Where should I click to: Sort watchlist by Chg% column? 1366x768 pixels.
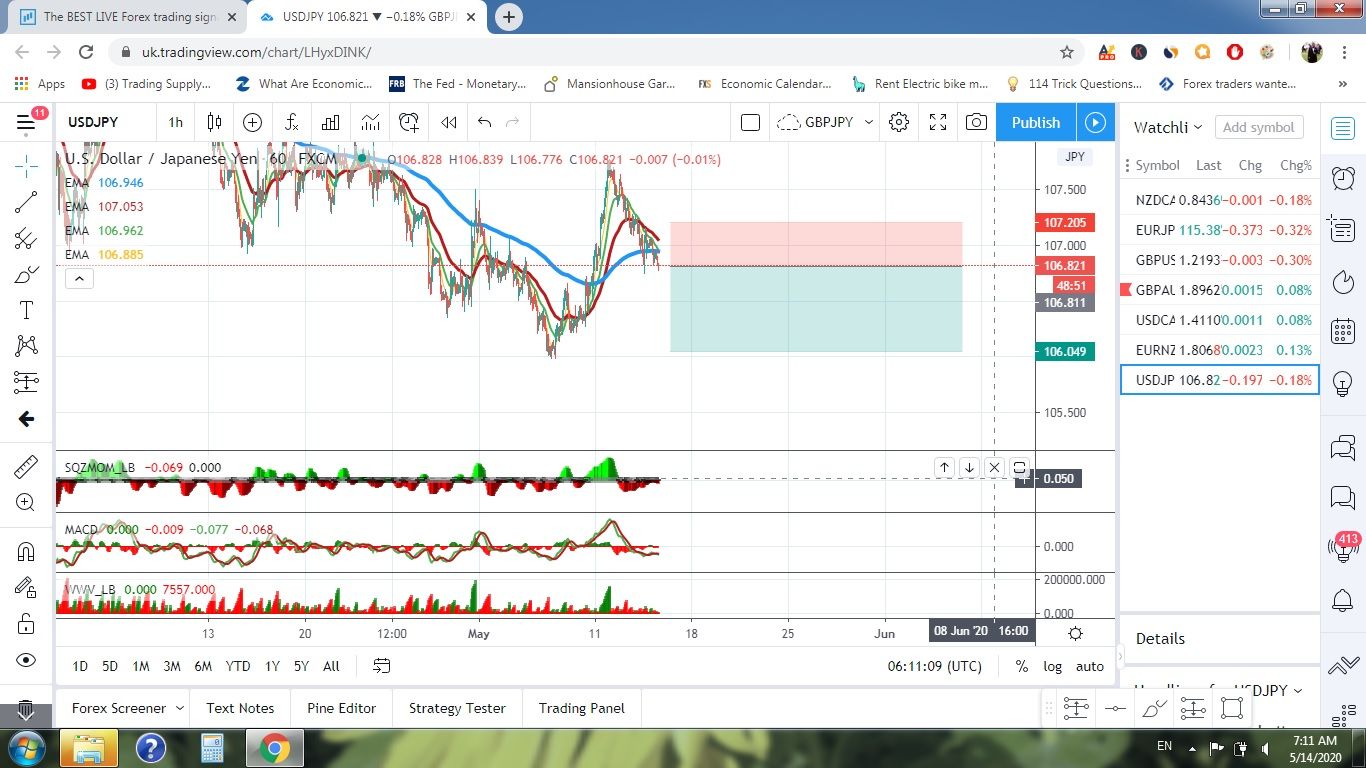point(1295,165)
